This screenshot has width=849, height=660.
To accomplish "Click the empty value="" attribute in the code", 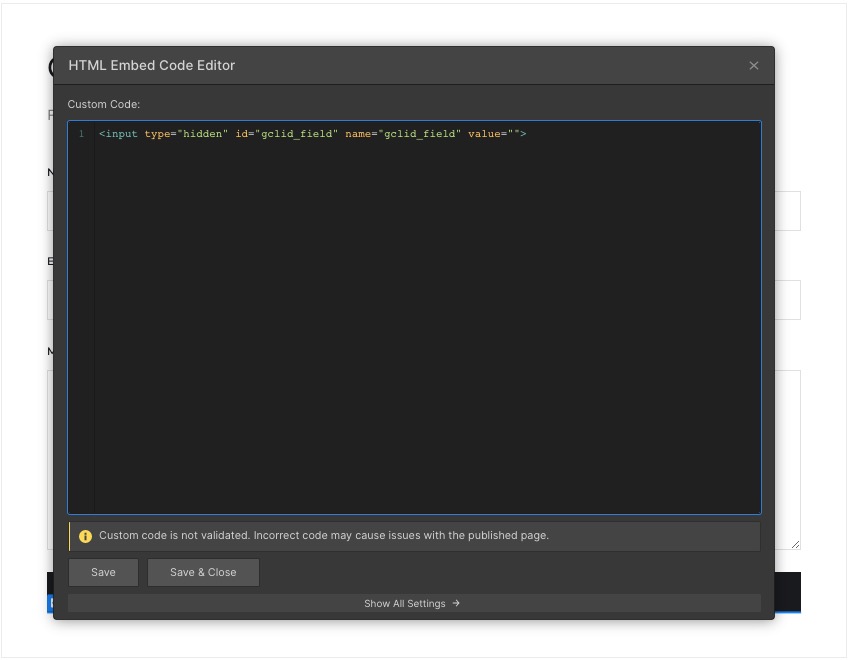I will 493,134.
